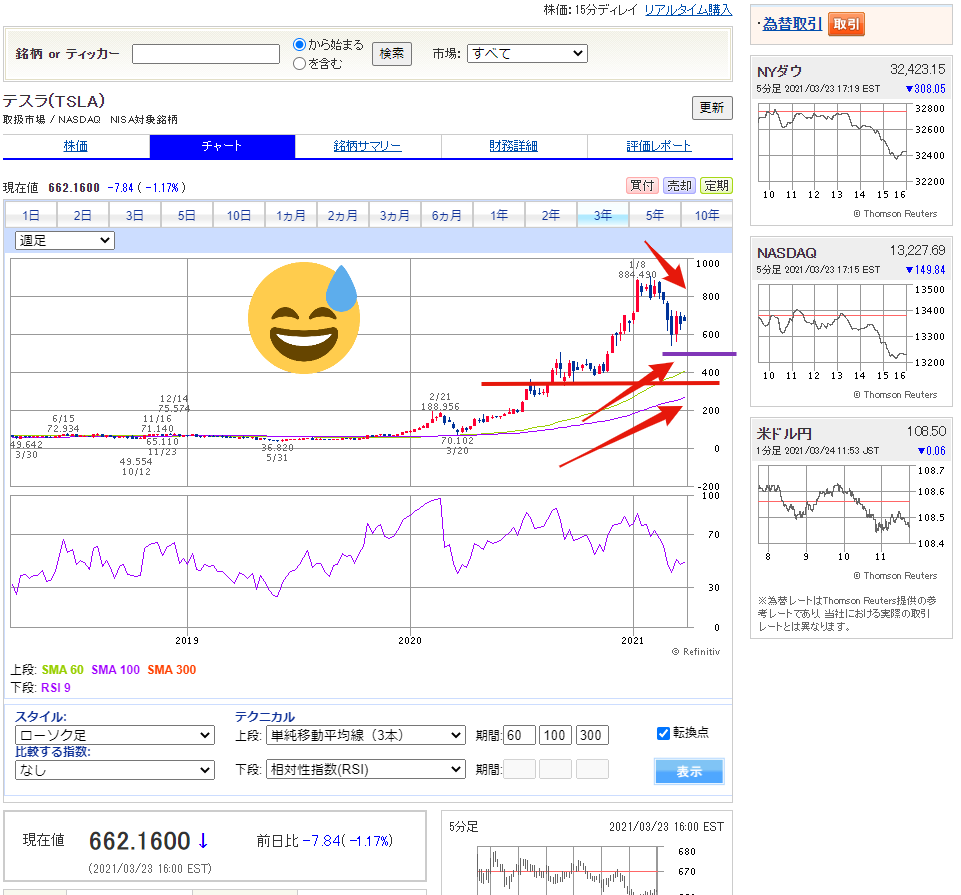Image resolution: width=961 pixels, height=895 pixels.
Task: Click the NASDAQ change value 149.84
Action: [x=925, y=270]
